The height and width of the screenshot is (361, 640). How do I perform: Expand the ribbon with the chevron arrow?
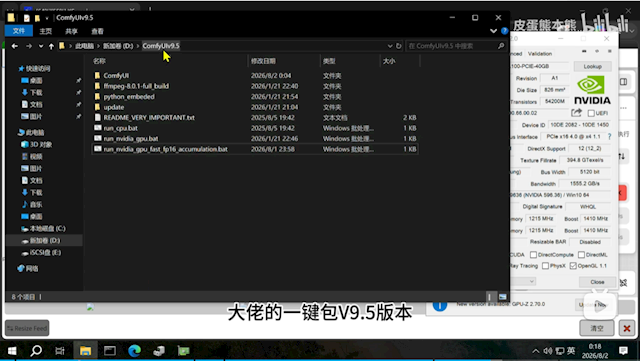(493, 31)
